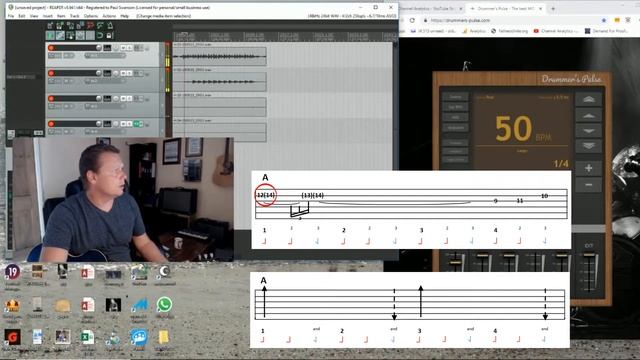640x360 pixels.
Task: Open the Track menu in REAPER
Action: [x=74, y=16]
